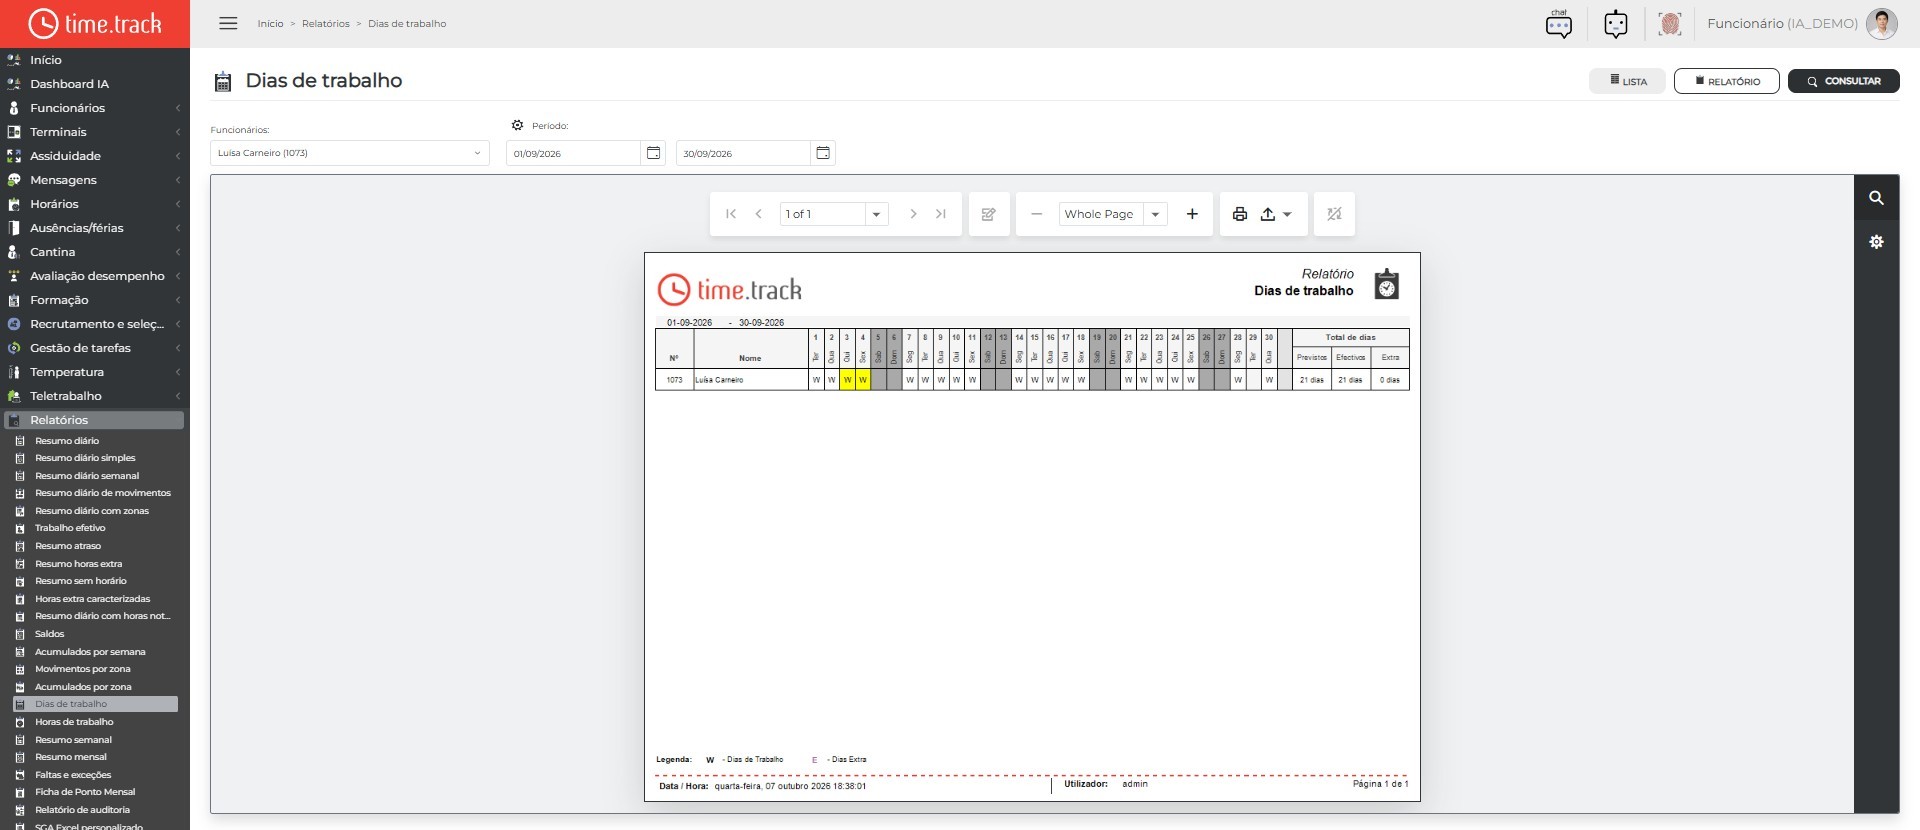Viewport: 1920px width, 830px height.
Task: Expand the Horários sidebar menu
Action: (x=95, y=204)
